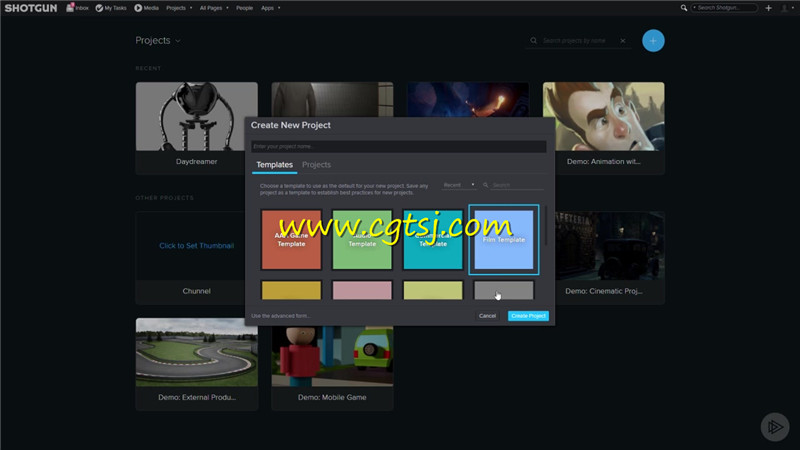The height and width of the screenshot is (450, 800).
Task: Expand the Projects page title chevron
Action: tap(178, 41)
